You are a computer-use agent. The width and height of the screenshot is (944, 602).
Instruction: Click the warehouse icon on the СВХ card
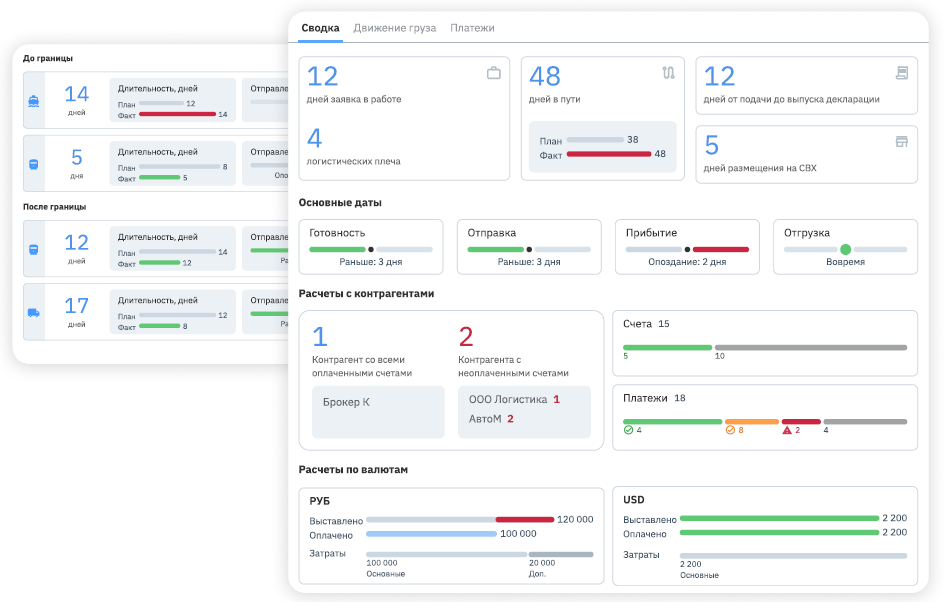[901, 142]
